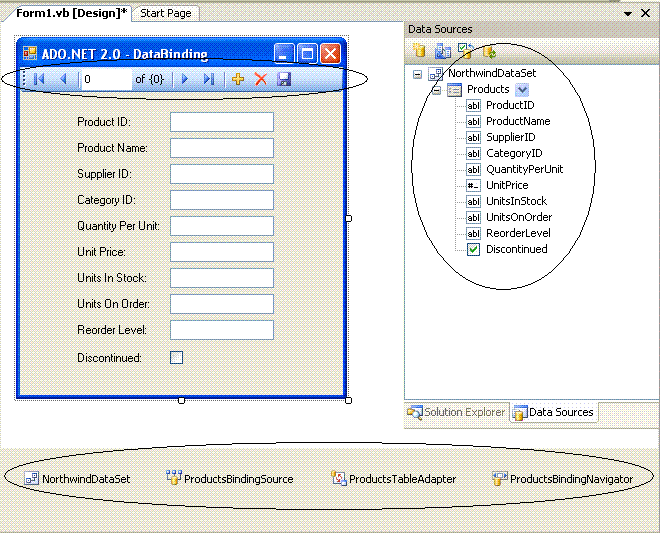Click Move Next navigator arrow

(184, 79)
